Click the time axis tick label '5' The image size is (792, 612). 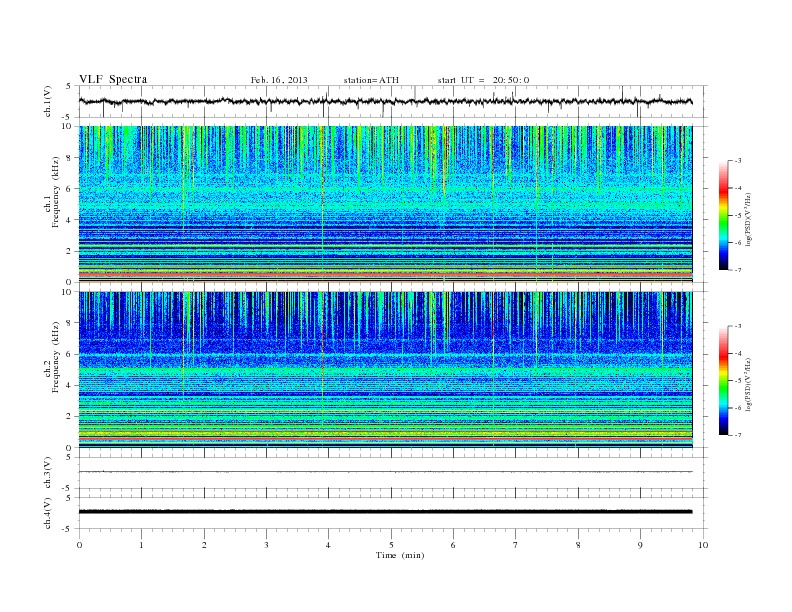(391, 545)
